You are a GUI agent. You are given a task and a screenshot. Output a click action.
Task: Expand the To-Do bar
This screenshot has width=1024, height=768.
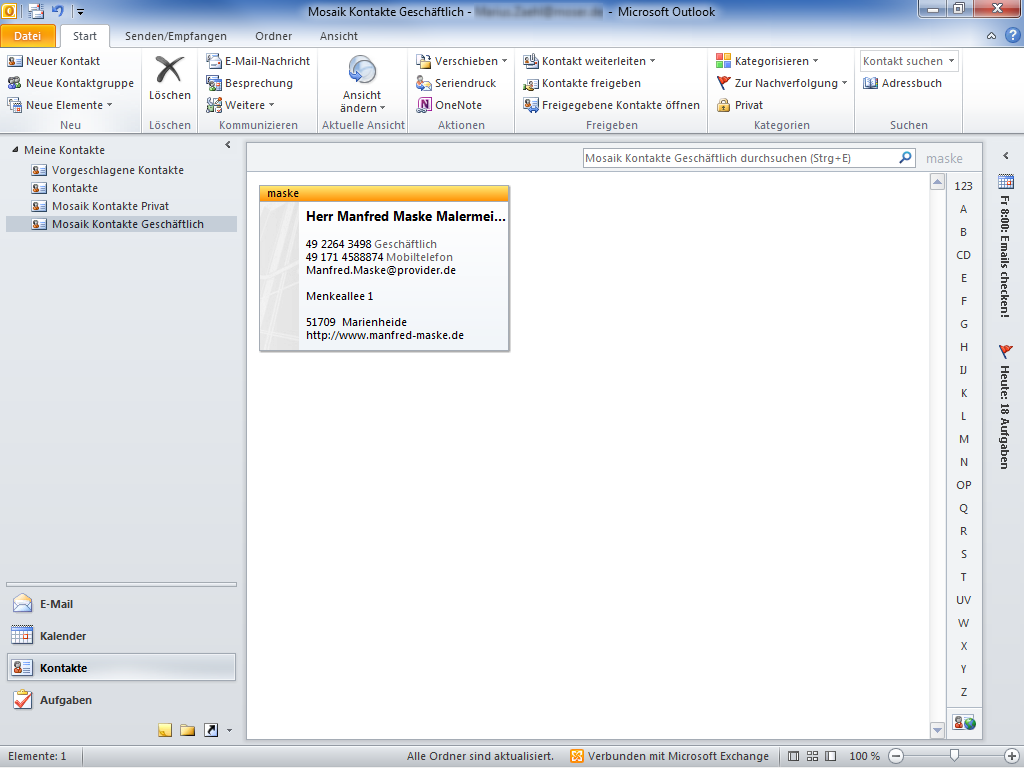1006,155
